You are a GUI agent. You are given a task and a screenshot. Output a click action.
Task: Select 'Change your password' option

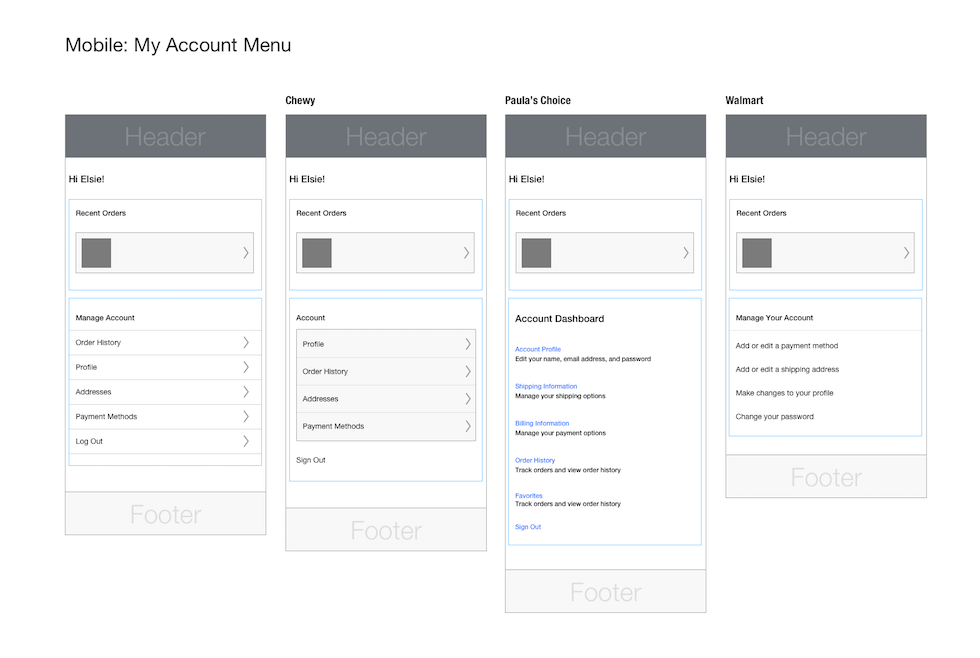[775, 417]
